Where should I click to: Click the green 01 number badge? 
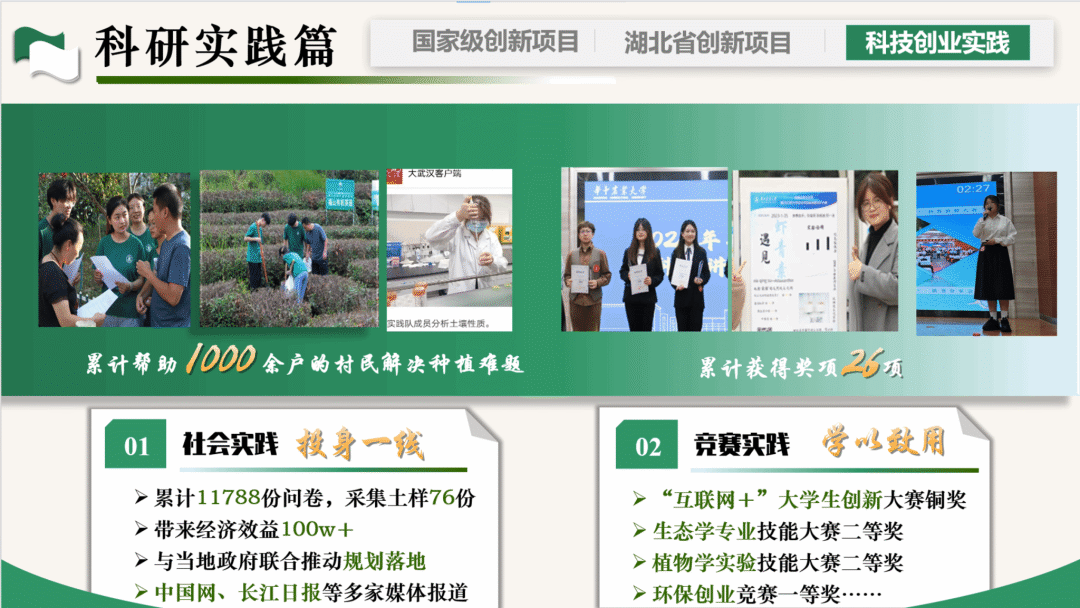(x=136, y=447)
